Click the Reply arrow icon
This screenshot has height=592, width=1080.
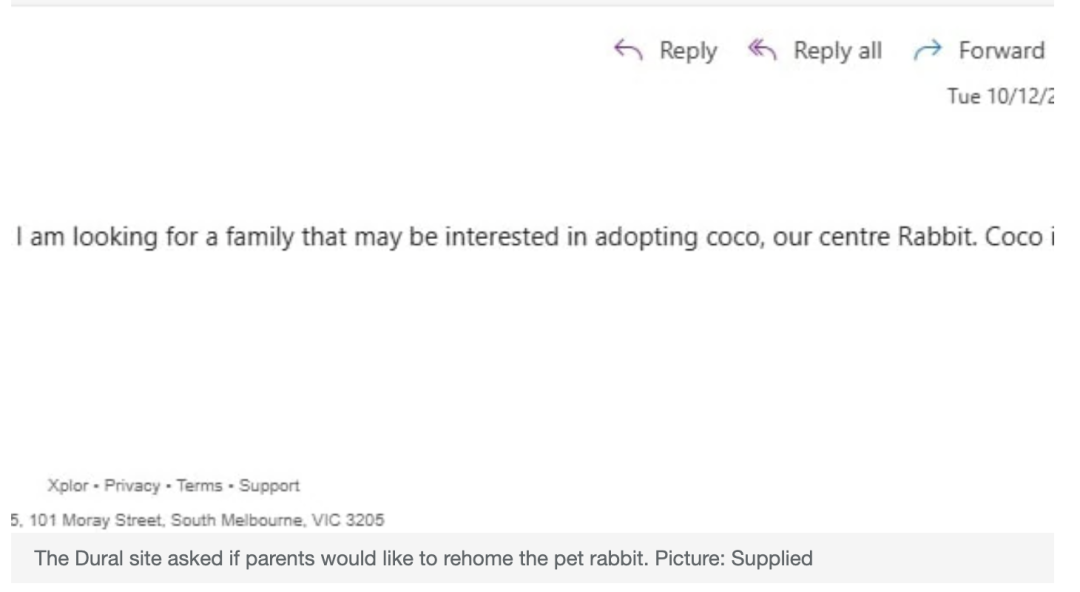coord(627,51)
